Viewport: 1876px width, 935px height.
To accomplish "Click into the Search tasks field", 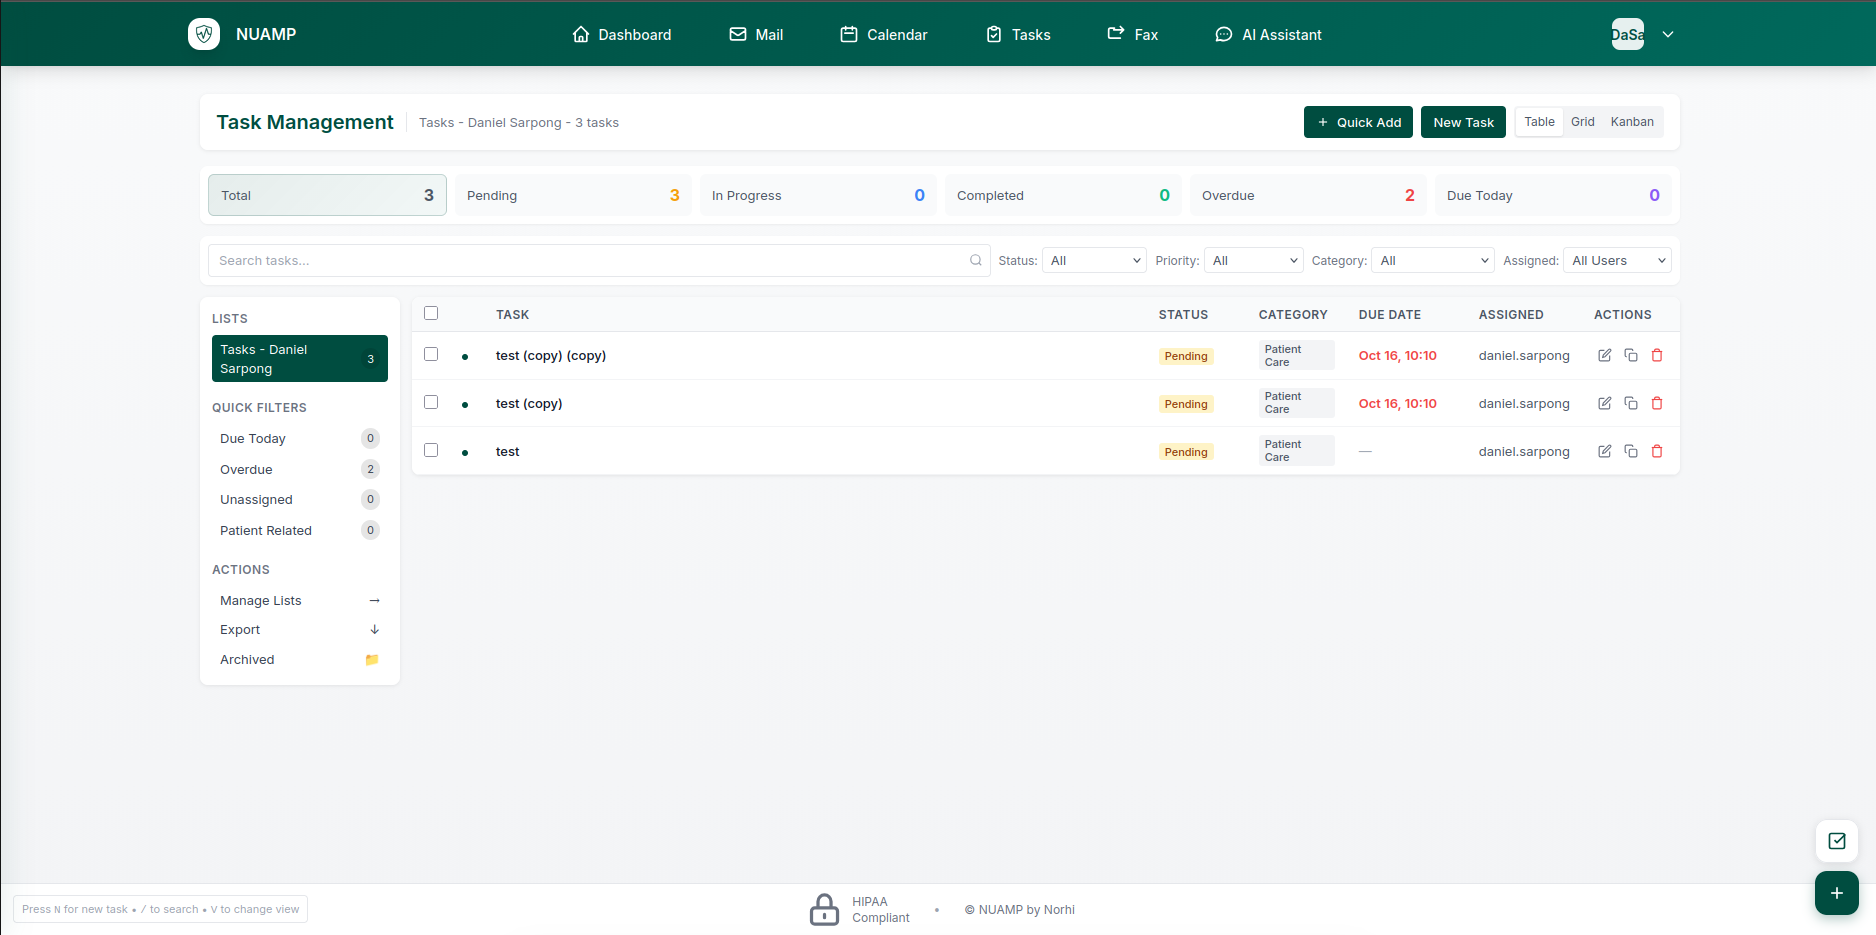I will 599,260.
